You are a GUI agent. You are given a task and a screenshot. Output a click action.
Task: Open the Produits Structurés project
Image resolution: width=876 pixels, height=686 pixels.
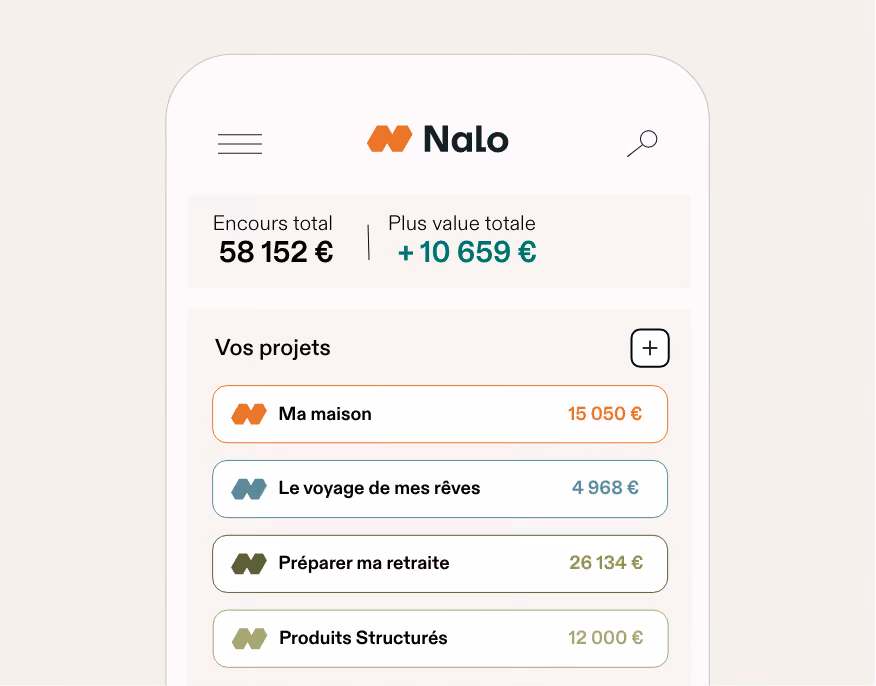tap(440, 639)
